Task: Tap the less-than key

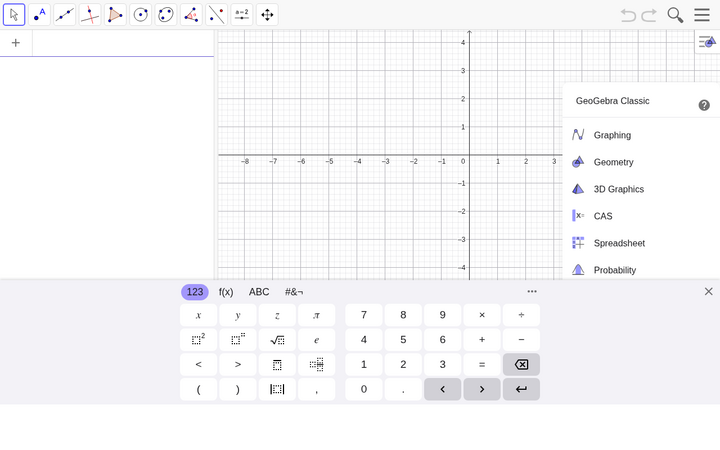Action: coord(198,365)
